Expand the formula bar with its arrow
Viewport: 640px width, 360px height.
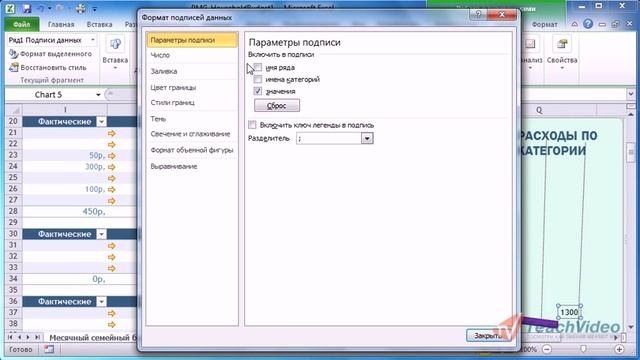(631, 95)
